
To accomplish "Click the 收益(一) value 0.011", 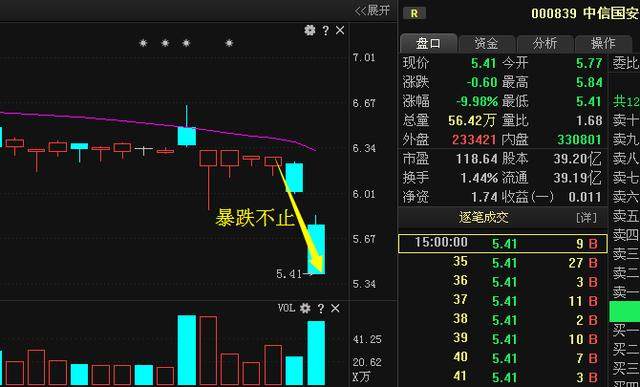I will tap(585, 197).
